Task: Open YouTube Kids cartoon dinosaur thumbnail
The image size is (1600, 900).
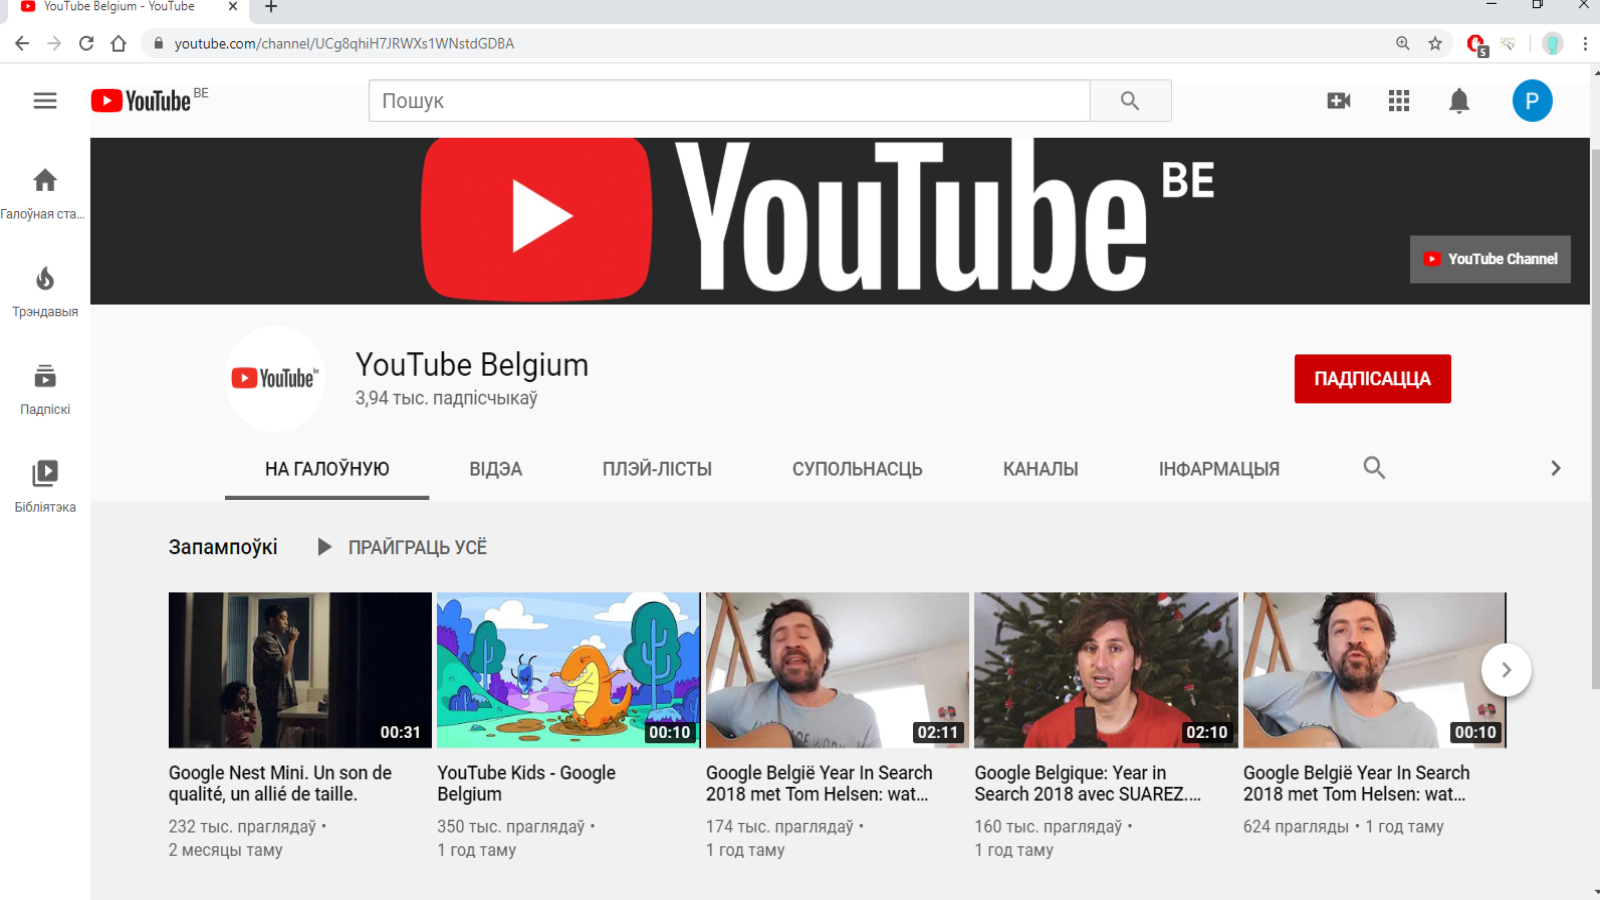Action: (568, 670)
